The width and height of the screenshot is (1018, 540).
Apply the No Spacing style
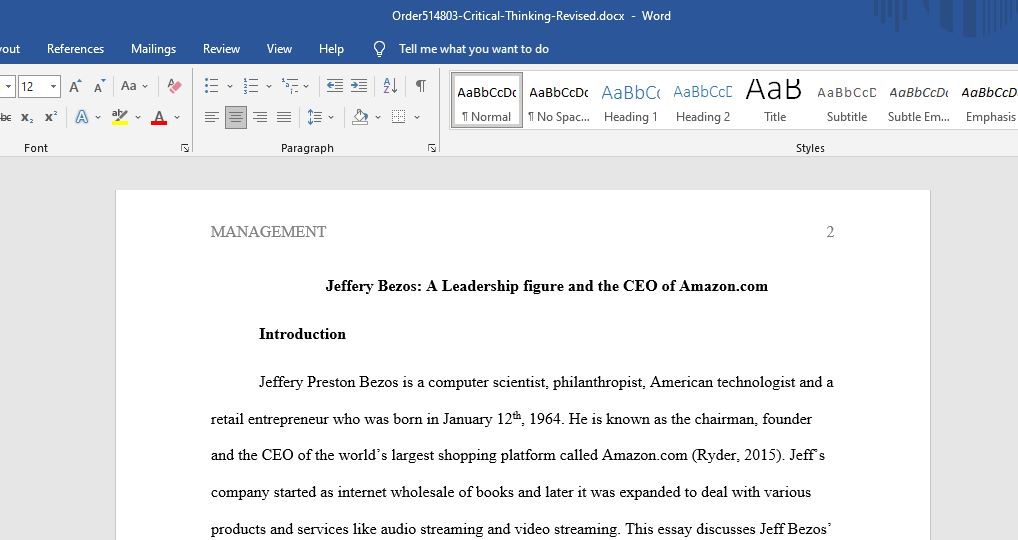[x=558, y=100]
